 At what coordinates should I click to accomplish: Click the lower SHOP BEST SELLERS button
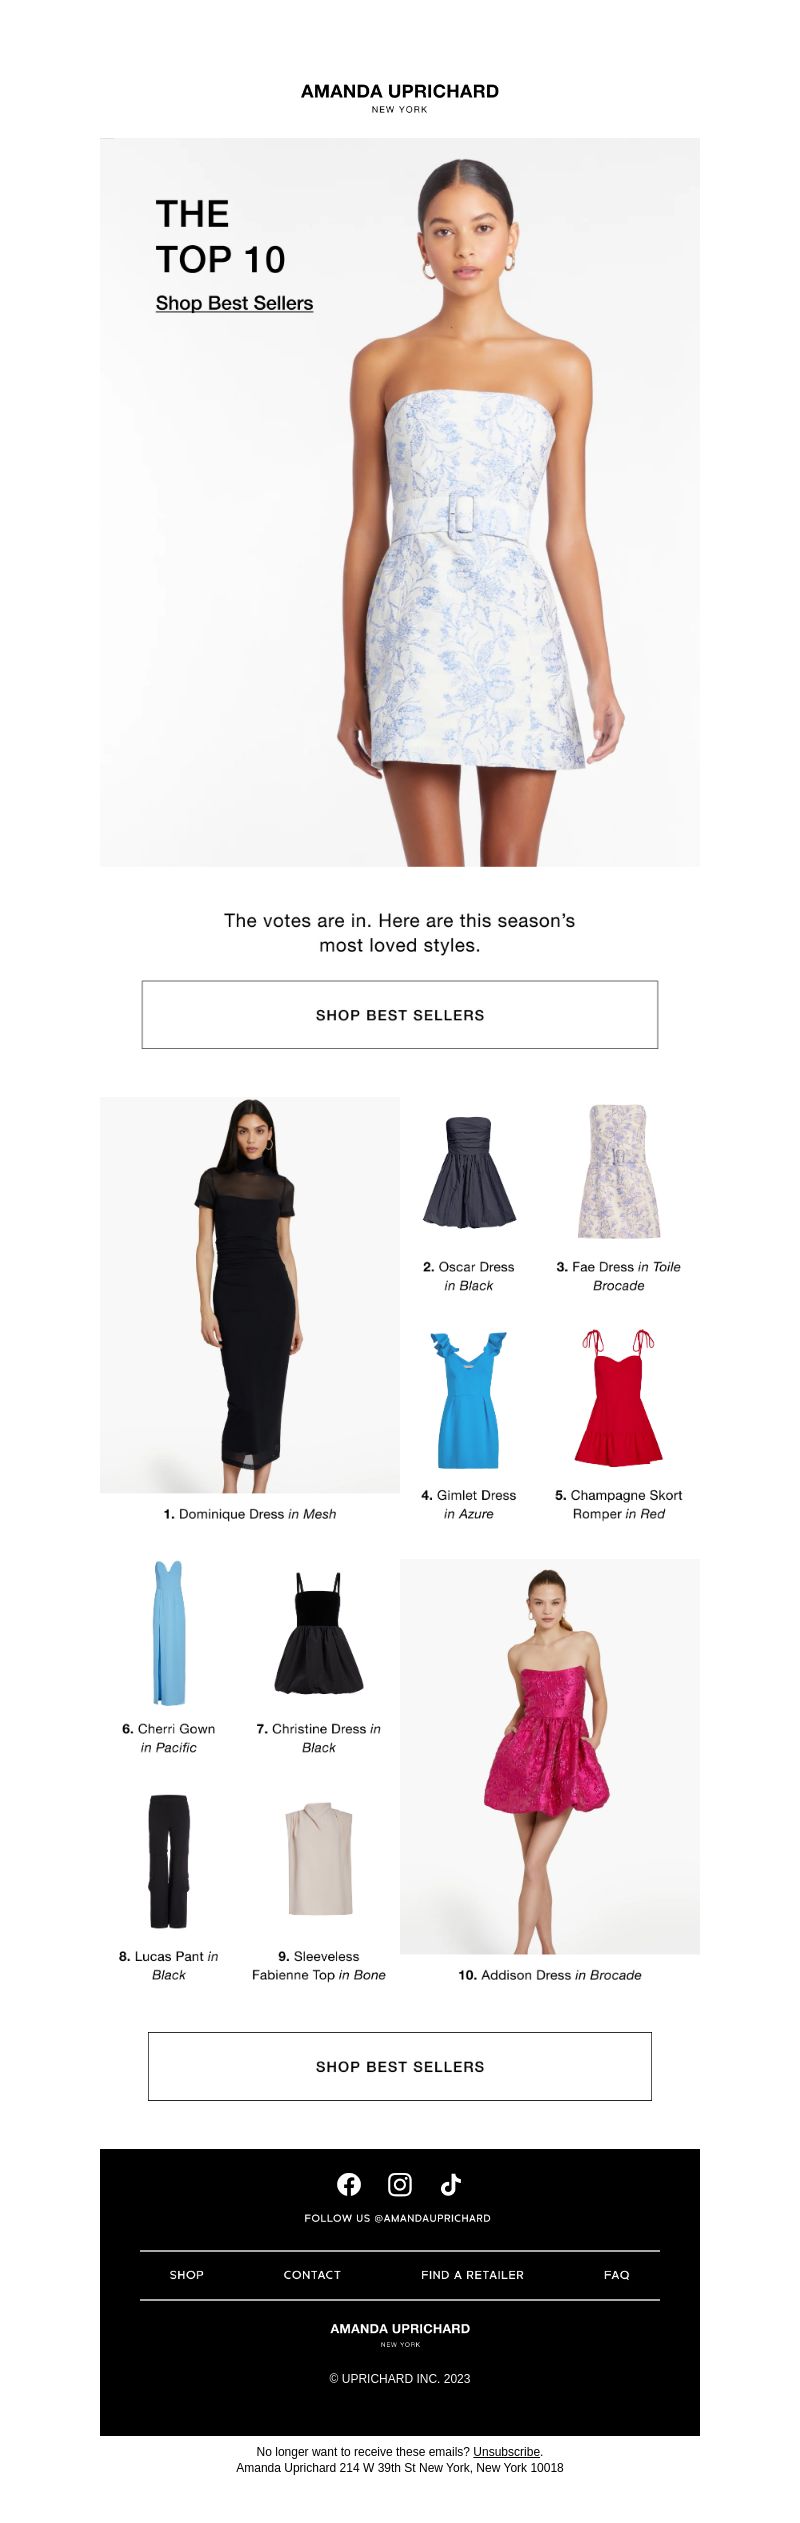click(400, 2066)
